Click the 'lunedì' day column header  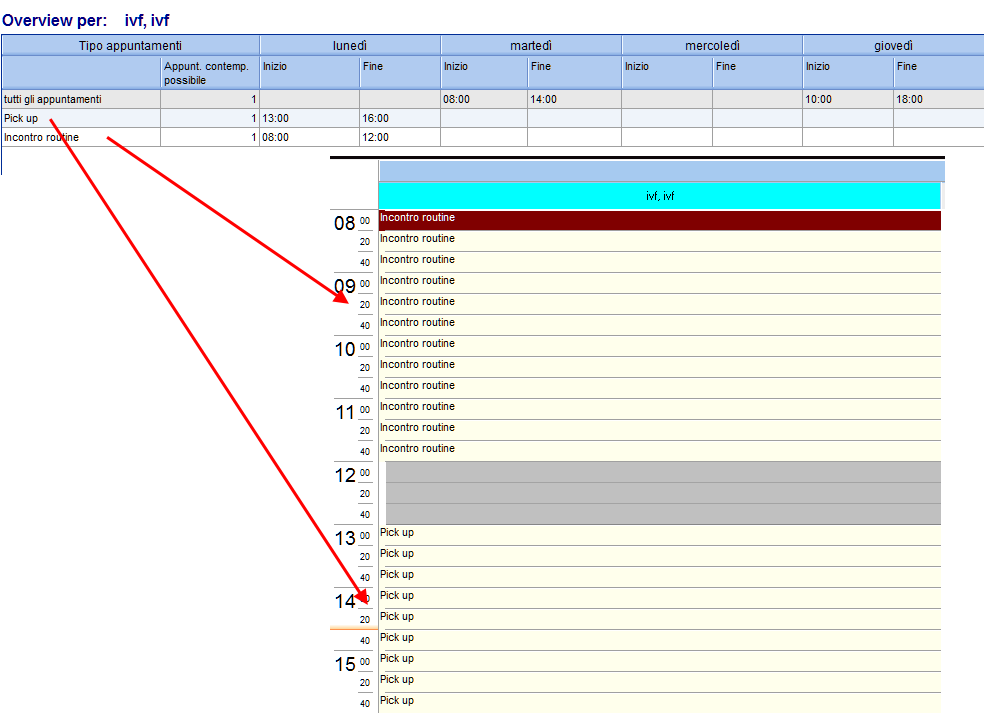pos(350,45)
